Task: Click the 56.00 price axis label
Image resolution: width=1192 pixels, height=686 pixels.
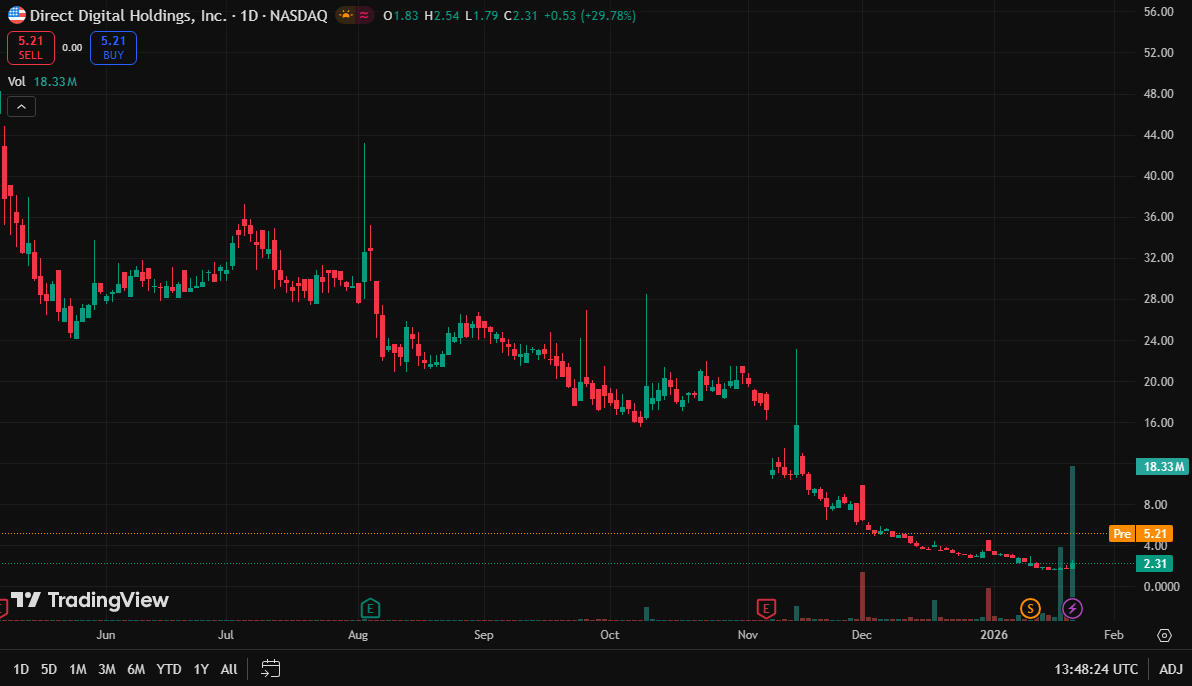Action: pyautogui.click(x=1159, y=11)
